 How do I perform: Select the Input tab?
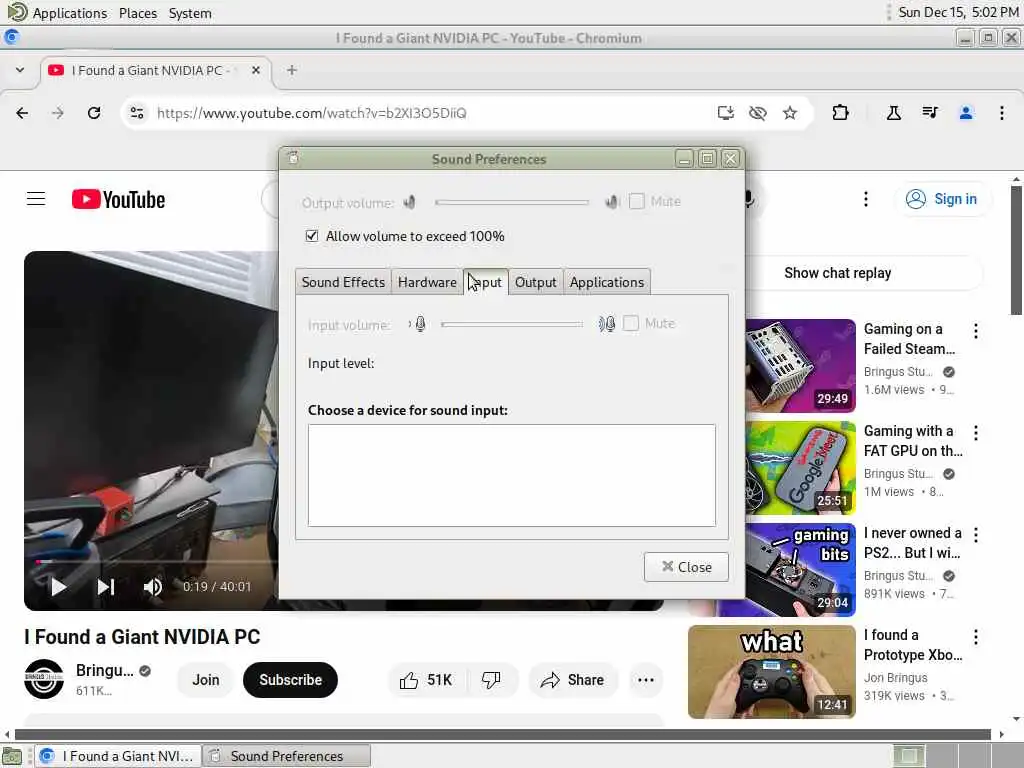point(486,282)
